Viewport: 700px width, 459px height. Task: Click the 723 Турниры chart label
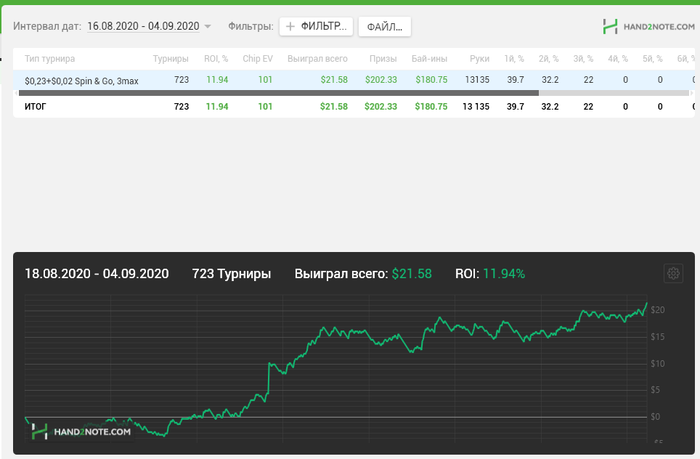click(x=231, y=273)
